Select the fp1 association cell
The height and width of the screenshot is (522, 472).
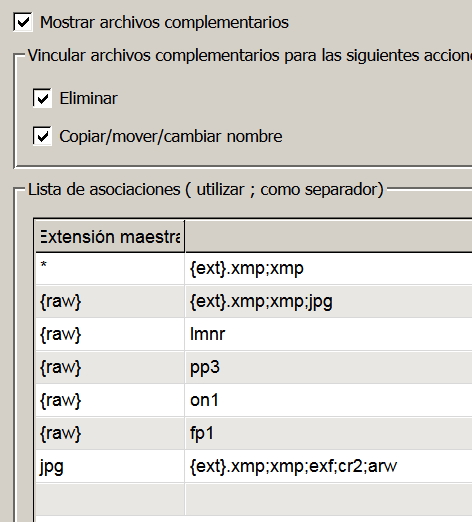[328, 433]
